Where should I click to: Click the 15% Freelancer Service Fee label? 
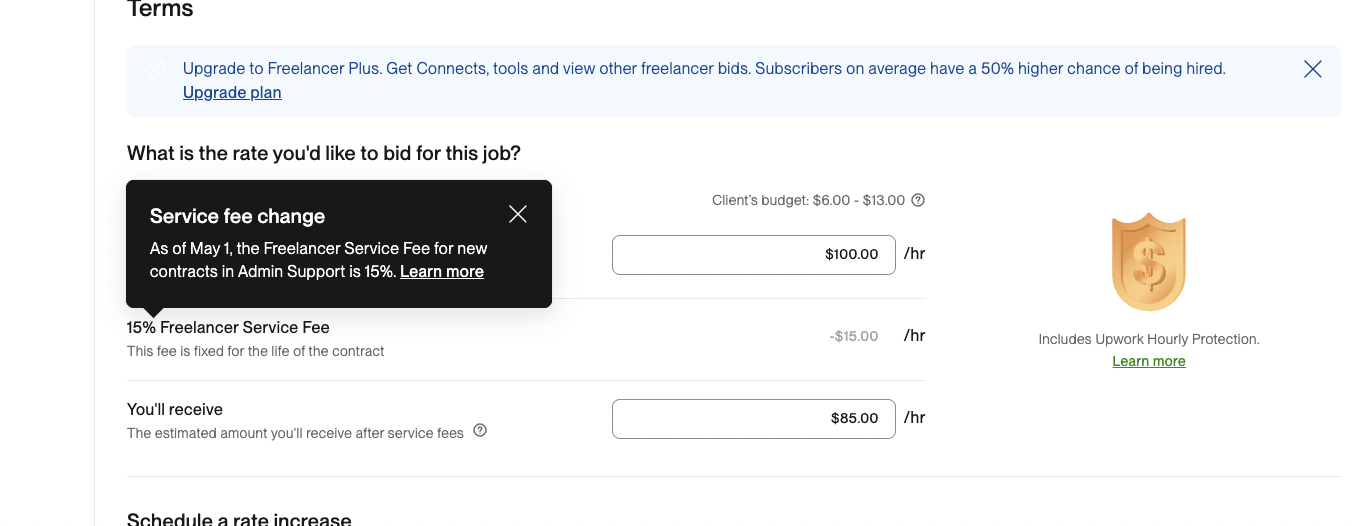(x=228, y=327)
